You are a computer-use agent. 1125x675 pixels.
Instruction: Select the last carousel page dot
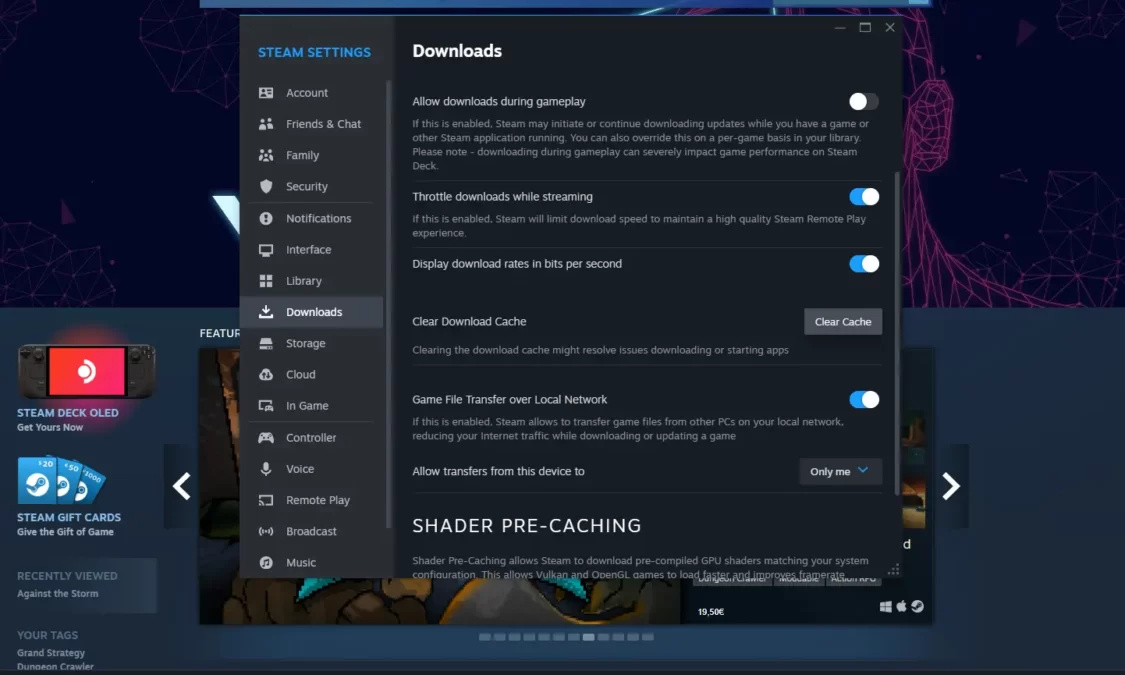(x=648, y=637)
